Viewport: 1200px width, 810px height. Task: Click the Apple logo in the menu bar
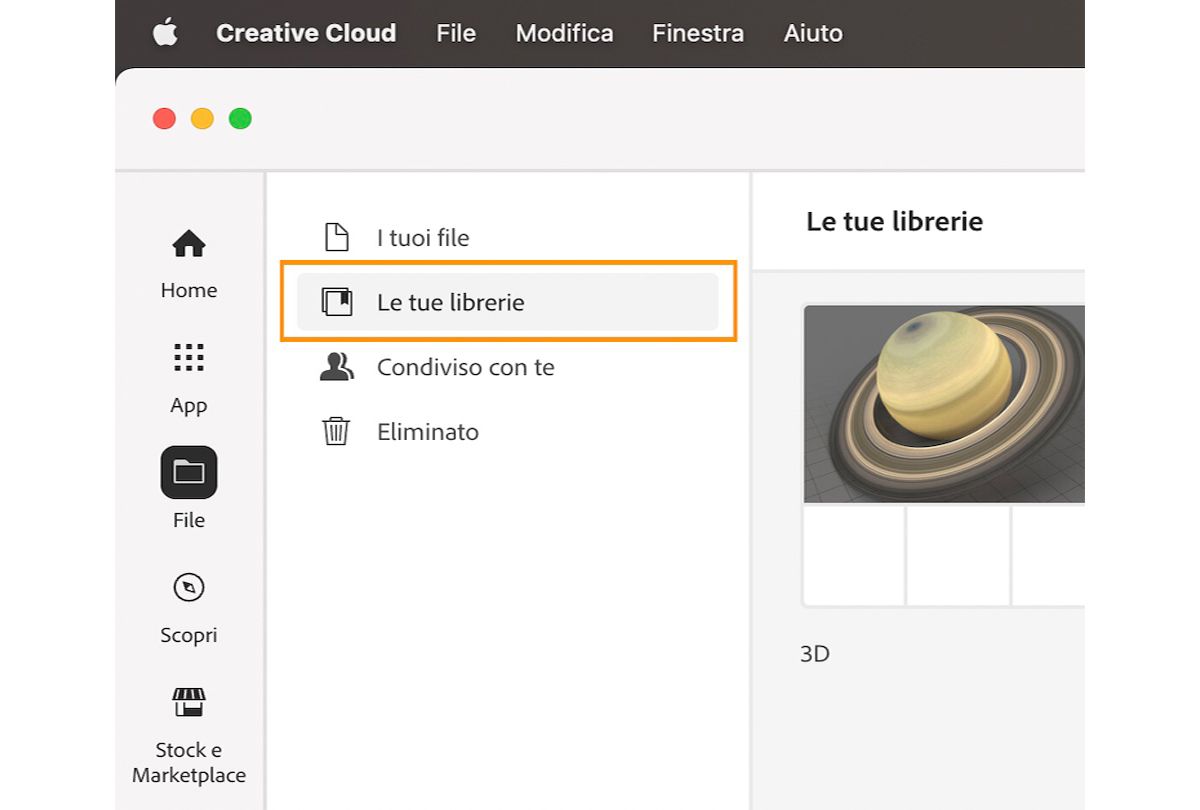pyautogui.click(x=164, y=33)
